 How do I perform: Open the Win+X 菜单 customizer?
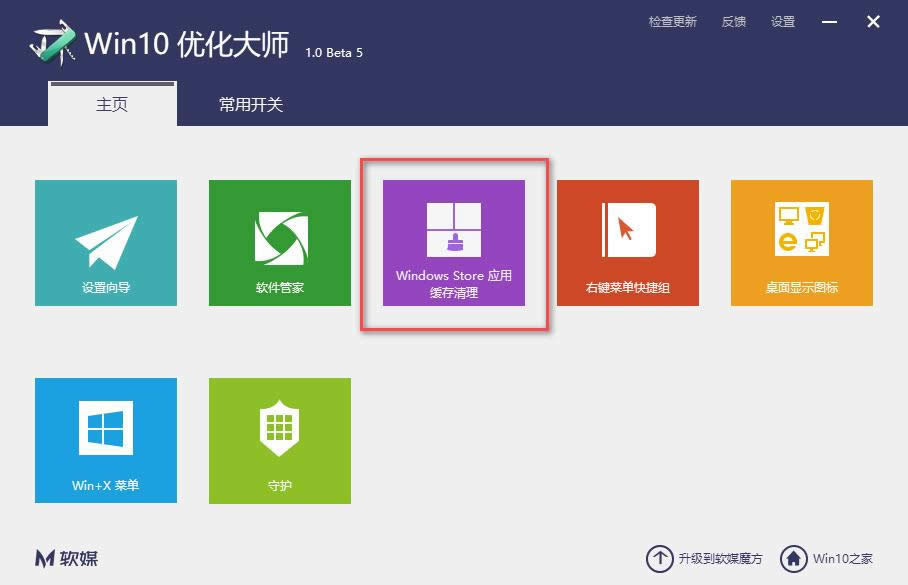106,440
